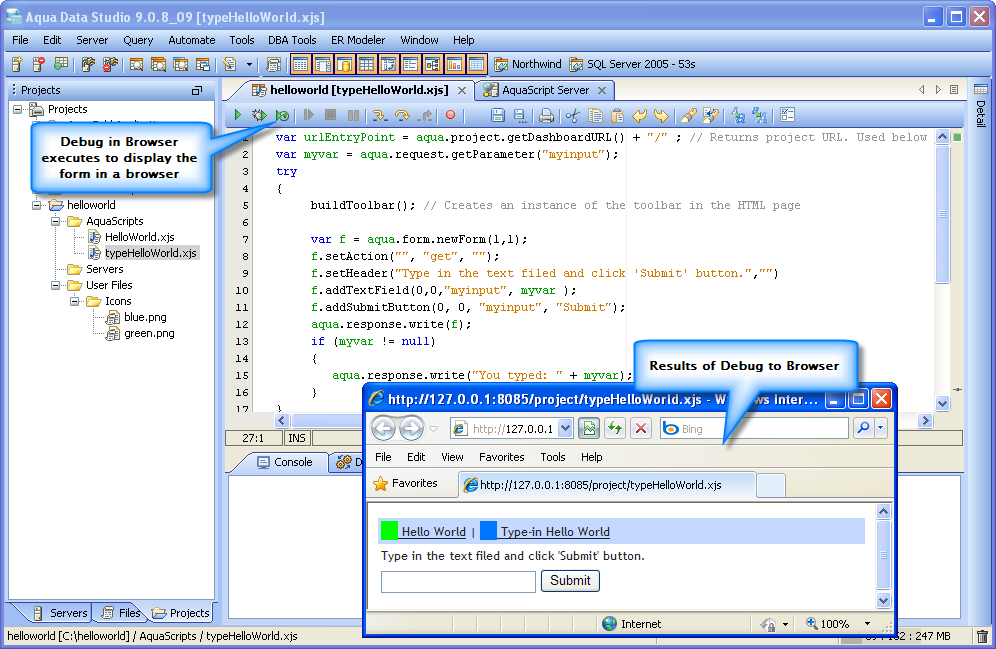
Task: Open the browser zoom level dropdown
Action: [867, 624]
